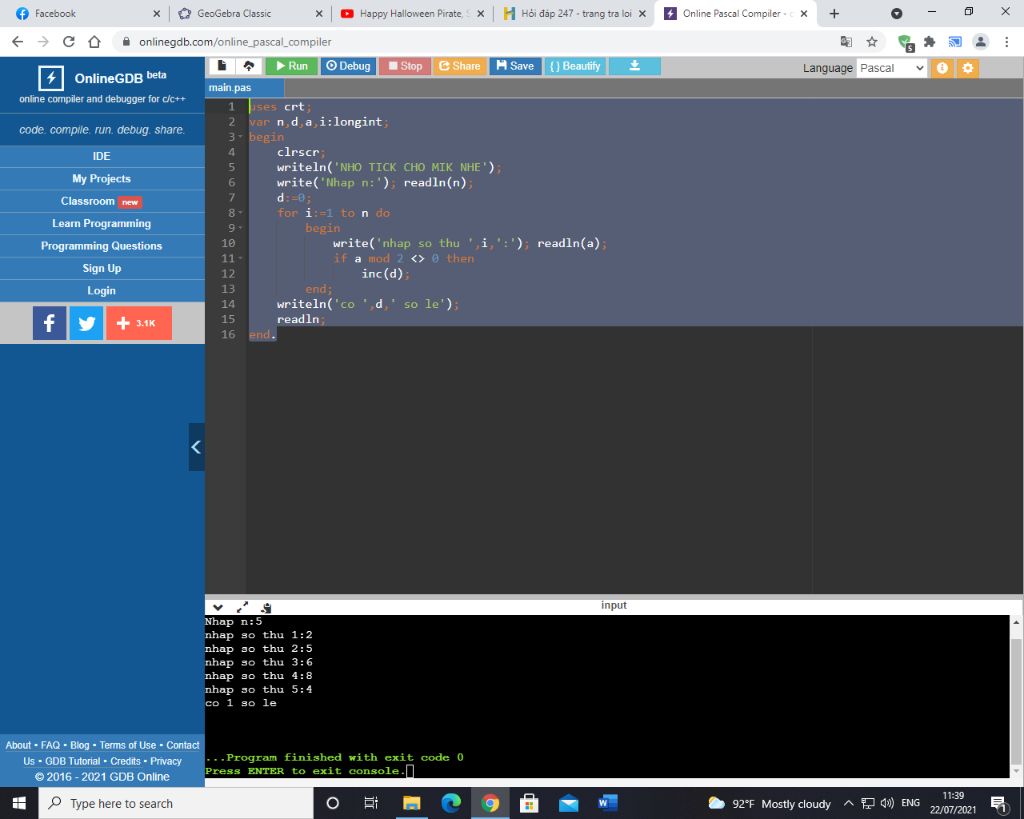Click the OnlineGDB lightning logo
Image resolution: width=1024 pixels, height=819 pixels.
[51, 78]
